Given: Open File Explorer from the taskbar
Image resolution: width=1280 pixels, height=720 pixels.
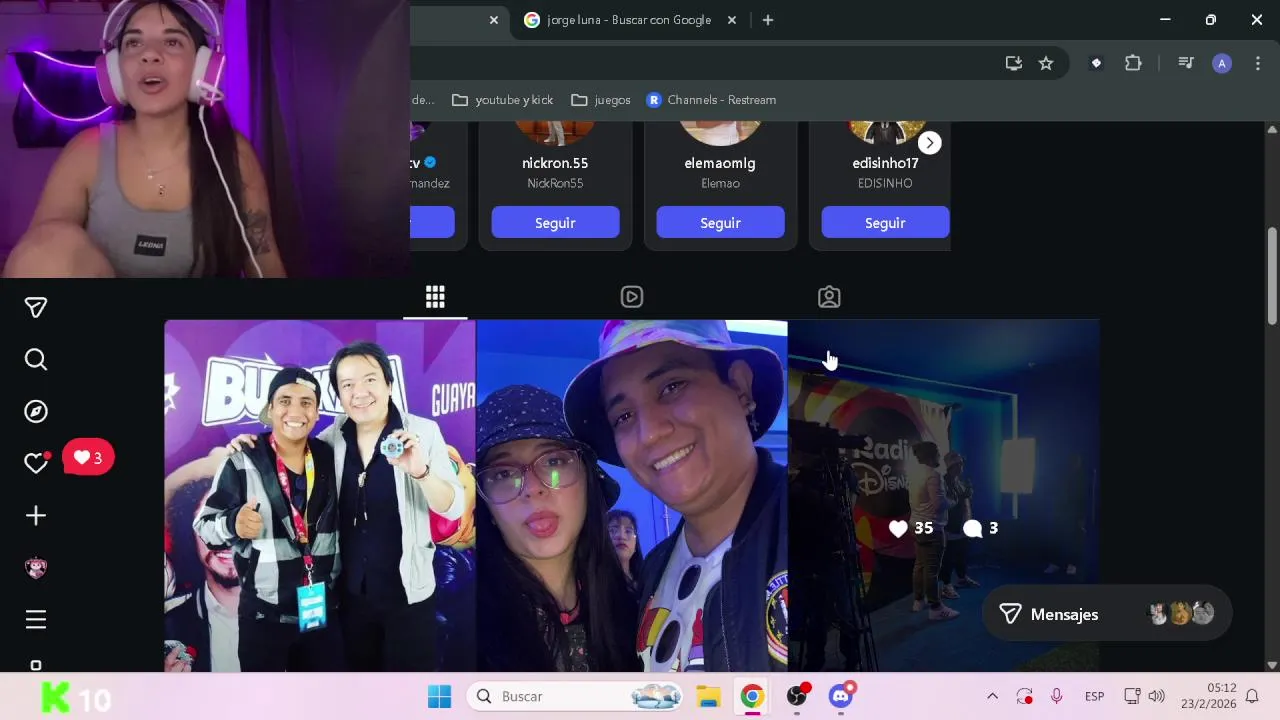Looking at the screenshot, I should click(708, 696).
